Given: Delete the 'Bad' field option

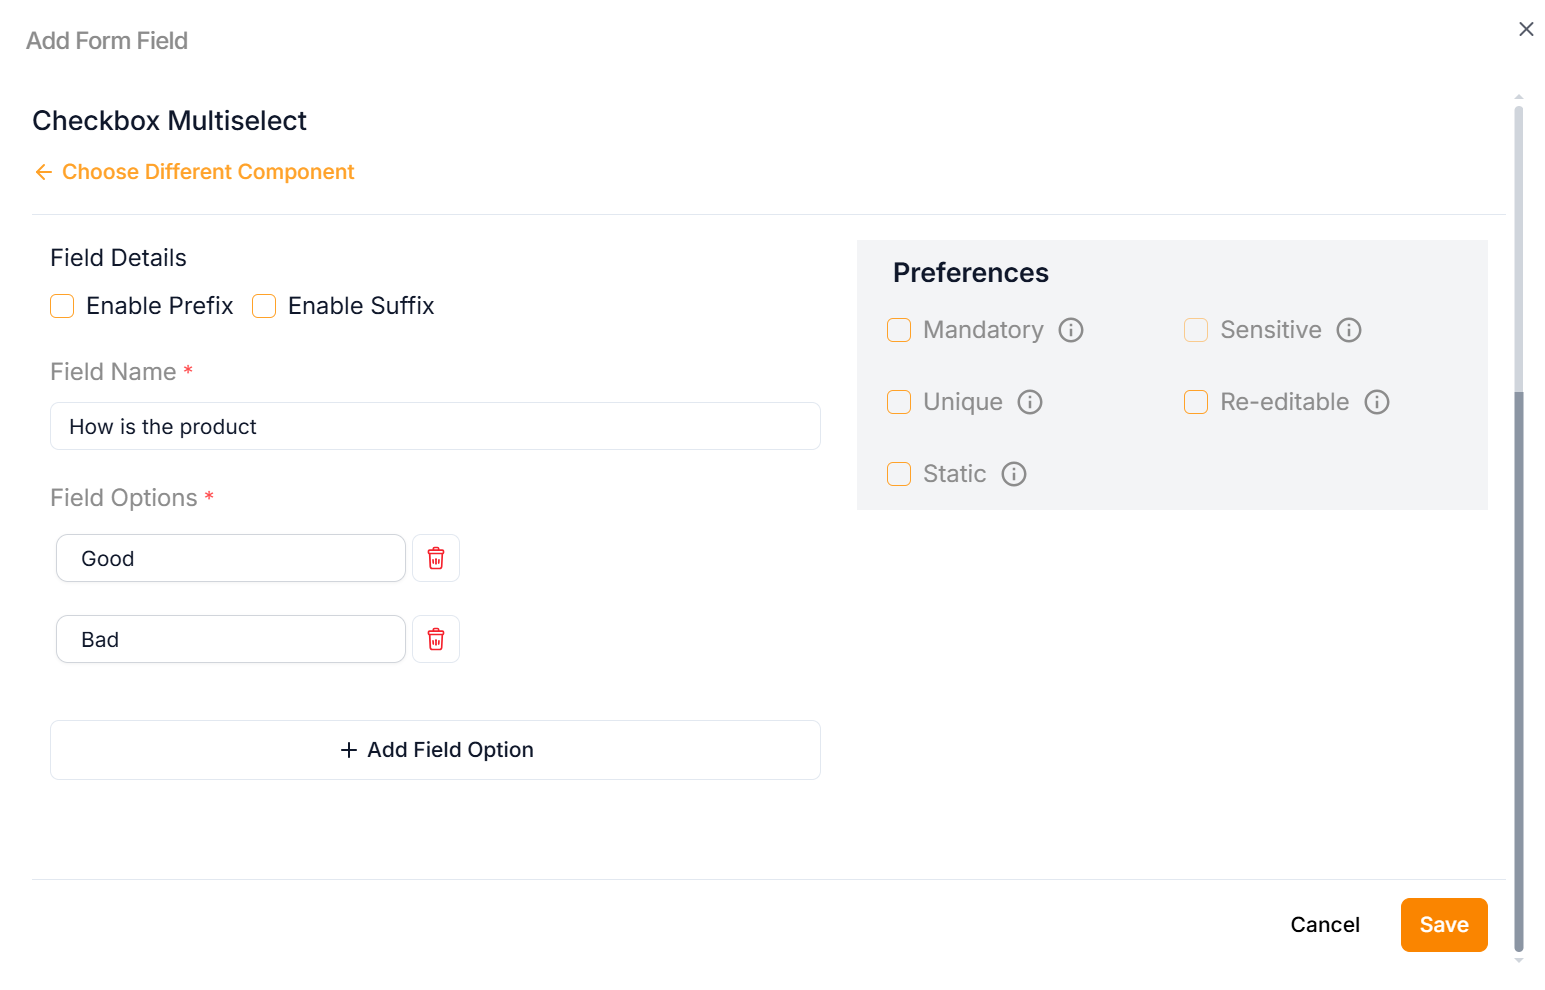Looking at the screenshot, I should [436, 639].
